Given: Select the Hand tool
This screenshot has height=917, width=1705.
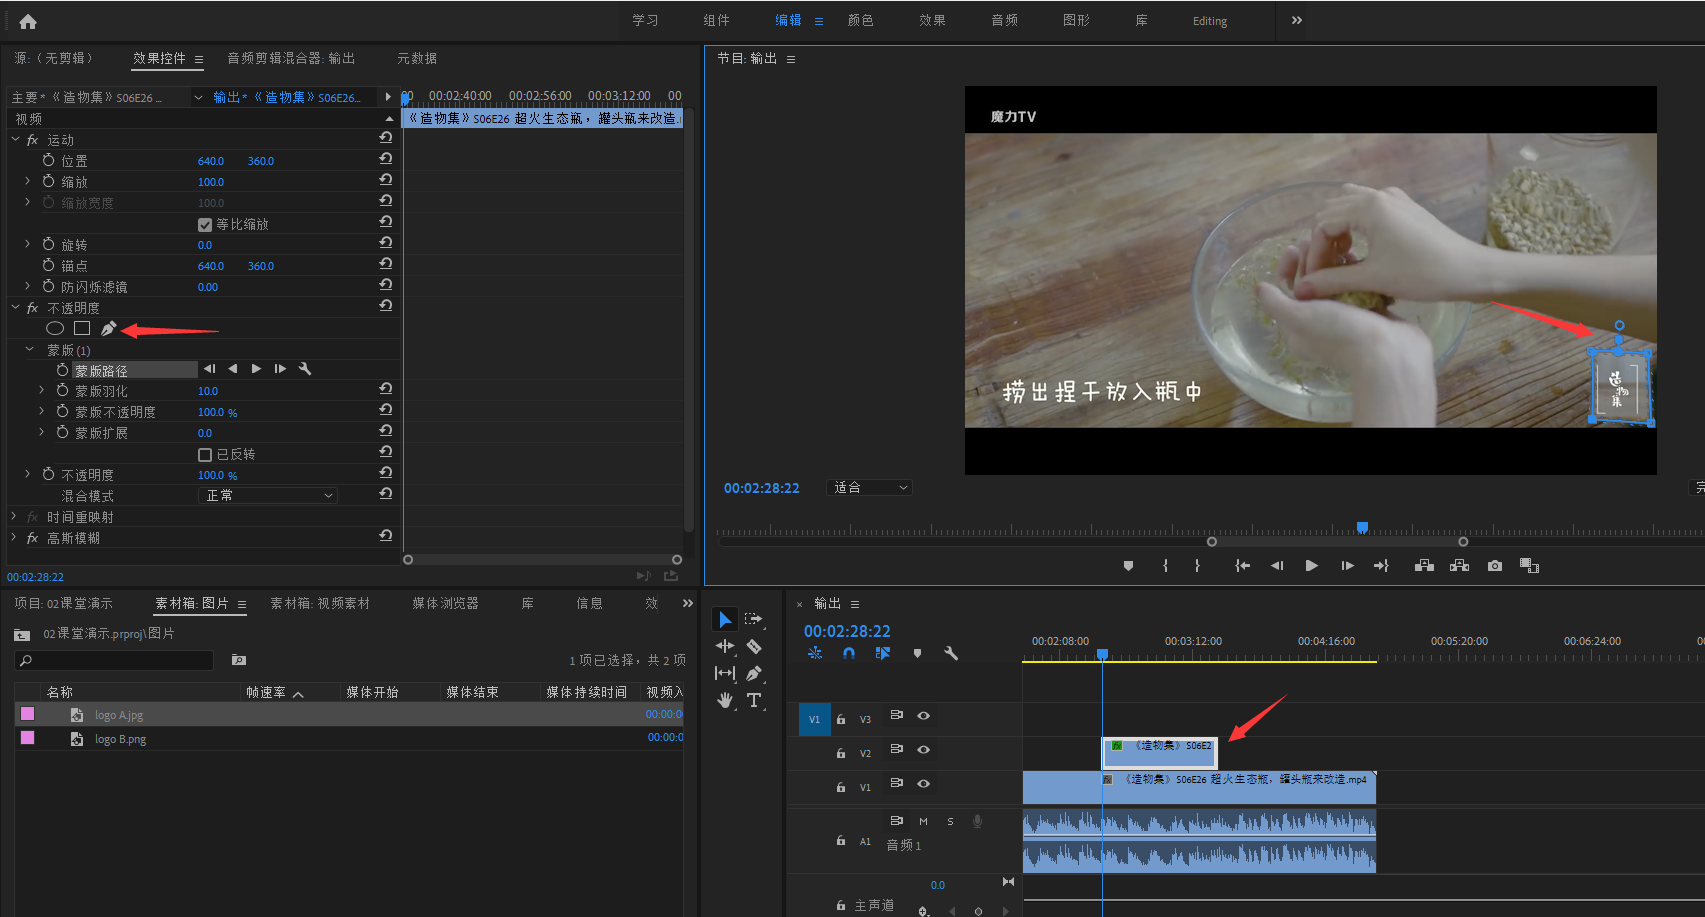Looking at the screenshot, I should (x=725, y=700).
